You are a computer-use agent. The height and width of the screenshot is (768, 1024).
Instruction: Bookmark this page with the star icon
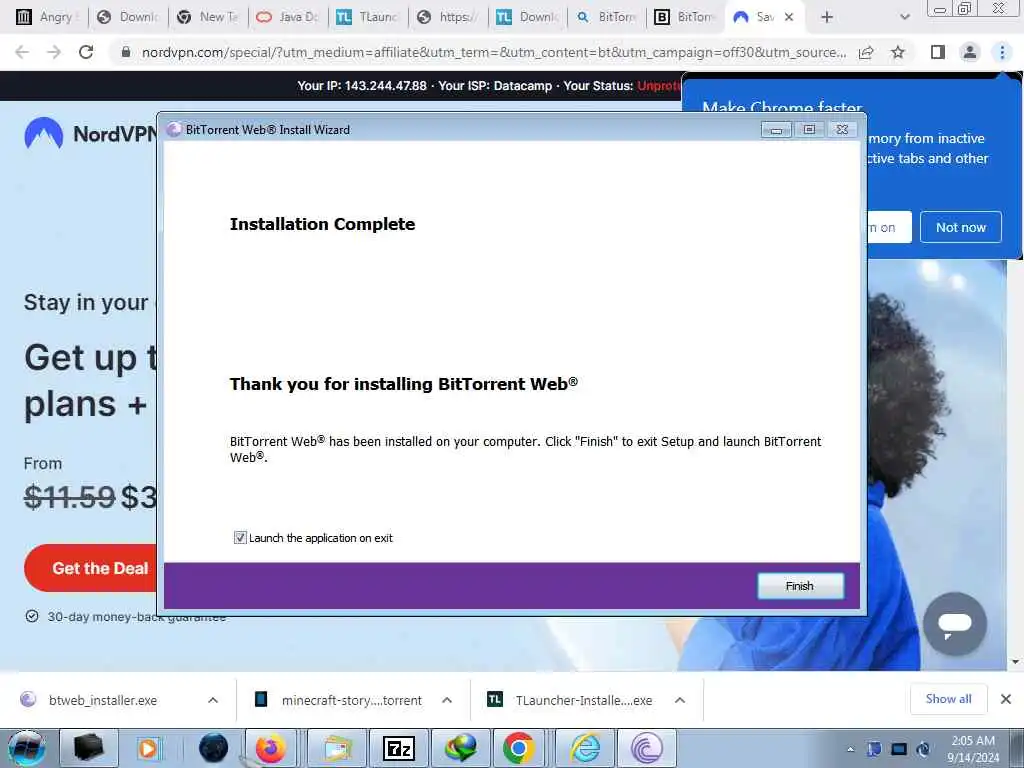pos(898,52)
